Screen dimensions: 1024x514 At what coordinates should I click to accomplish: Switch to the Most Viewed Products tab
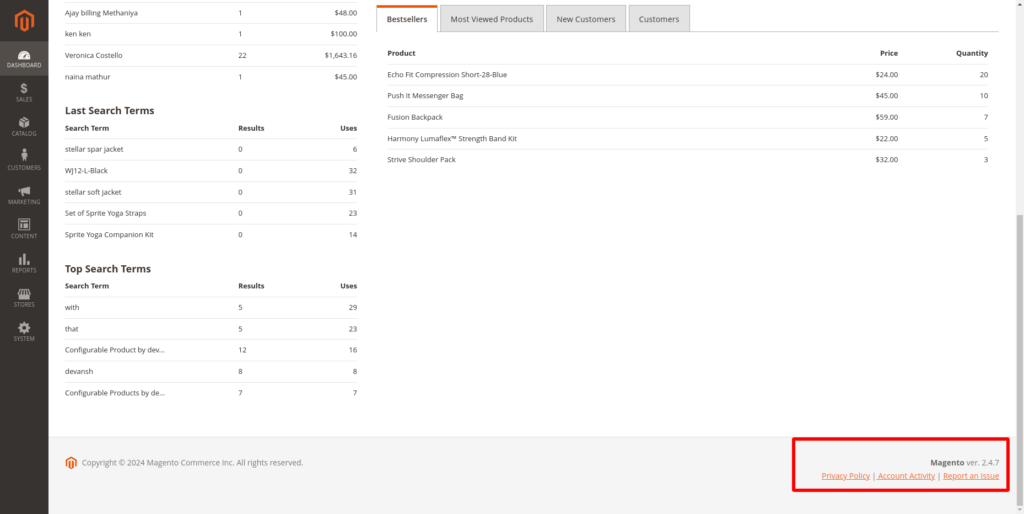(x=492, y=19)
